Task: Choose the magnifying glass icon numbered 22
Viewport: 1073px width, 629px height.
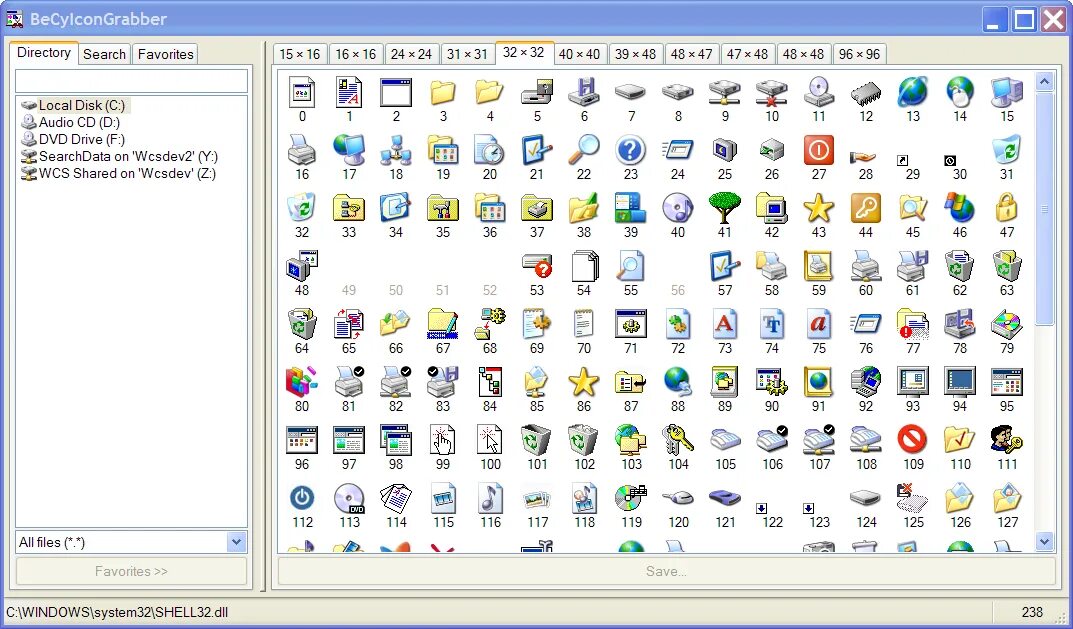Action: tap(584, 150)
